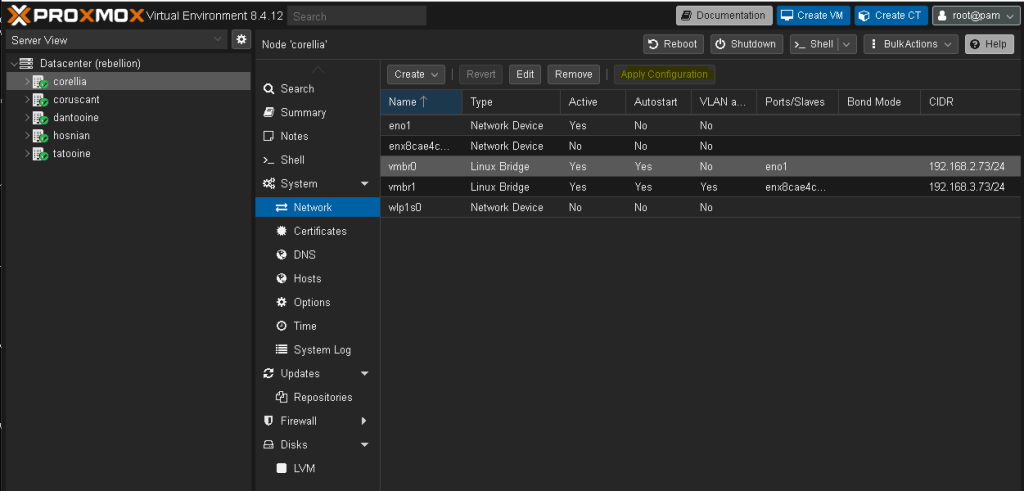Screen dimensions: 1024x491
Task: Expand the coruscant tree node
Action: pos(27,100)
